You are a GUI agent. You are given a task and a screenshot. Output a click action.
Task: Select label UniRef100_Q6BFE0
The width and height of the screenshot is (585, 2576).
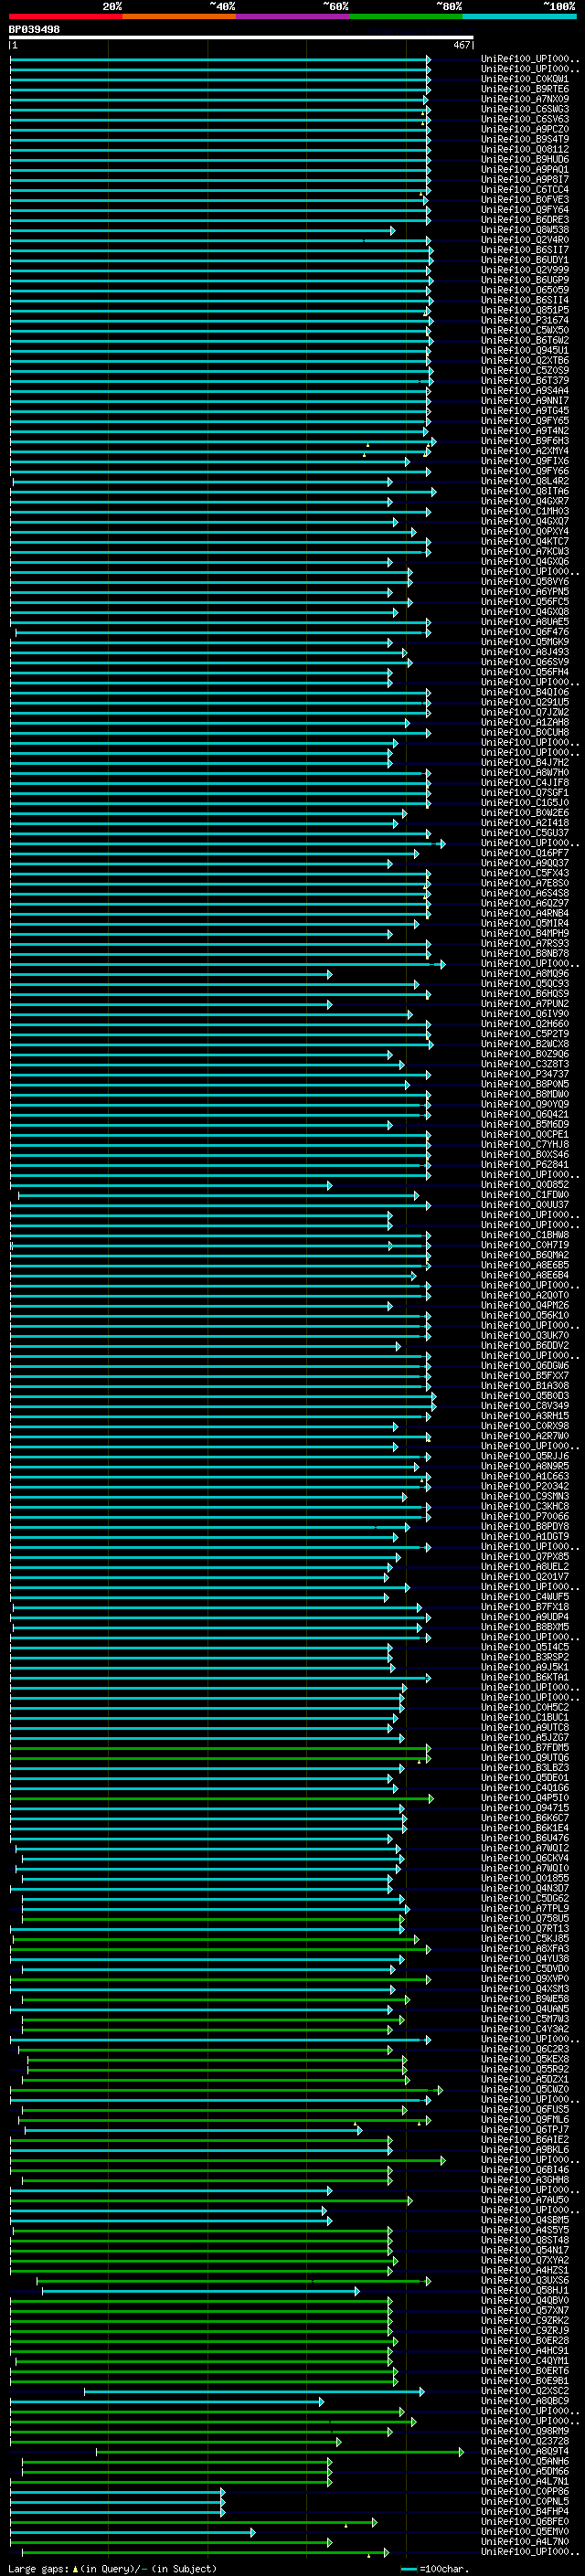coord(525,2521)
